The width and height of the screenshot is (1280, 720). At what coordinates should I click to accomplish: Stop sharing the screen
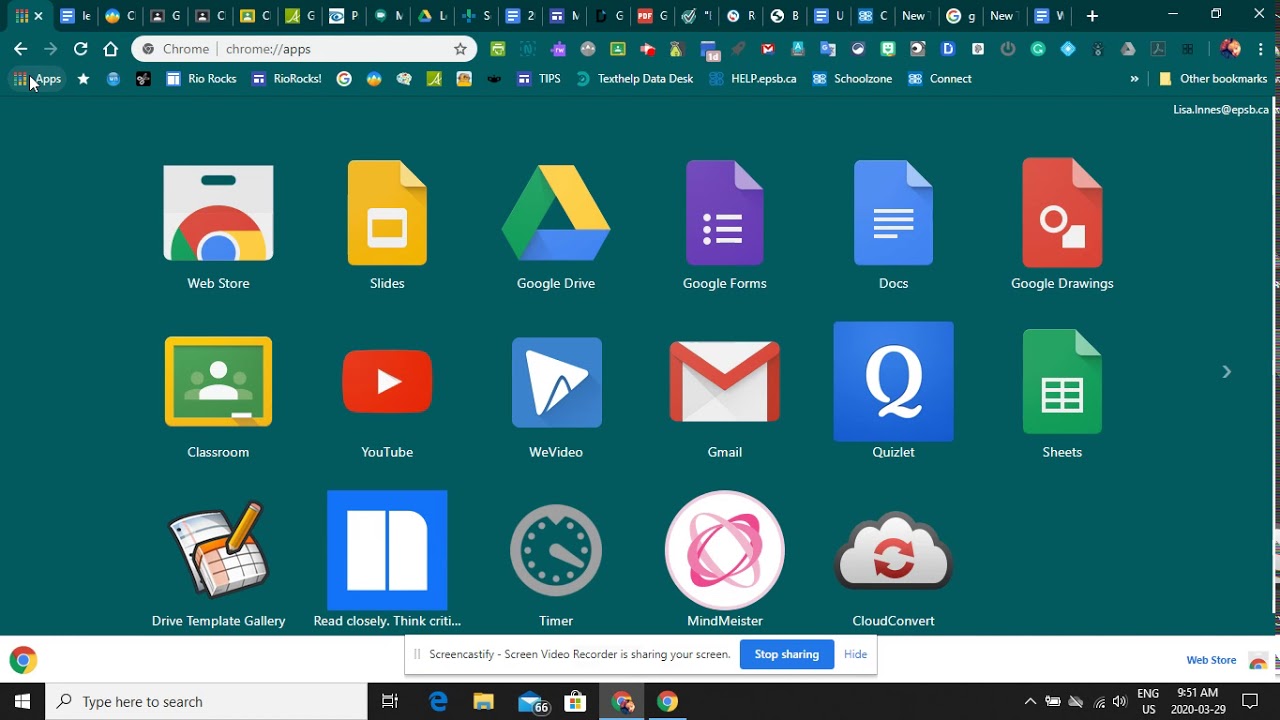[x=786, y=654]
